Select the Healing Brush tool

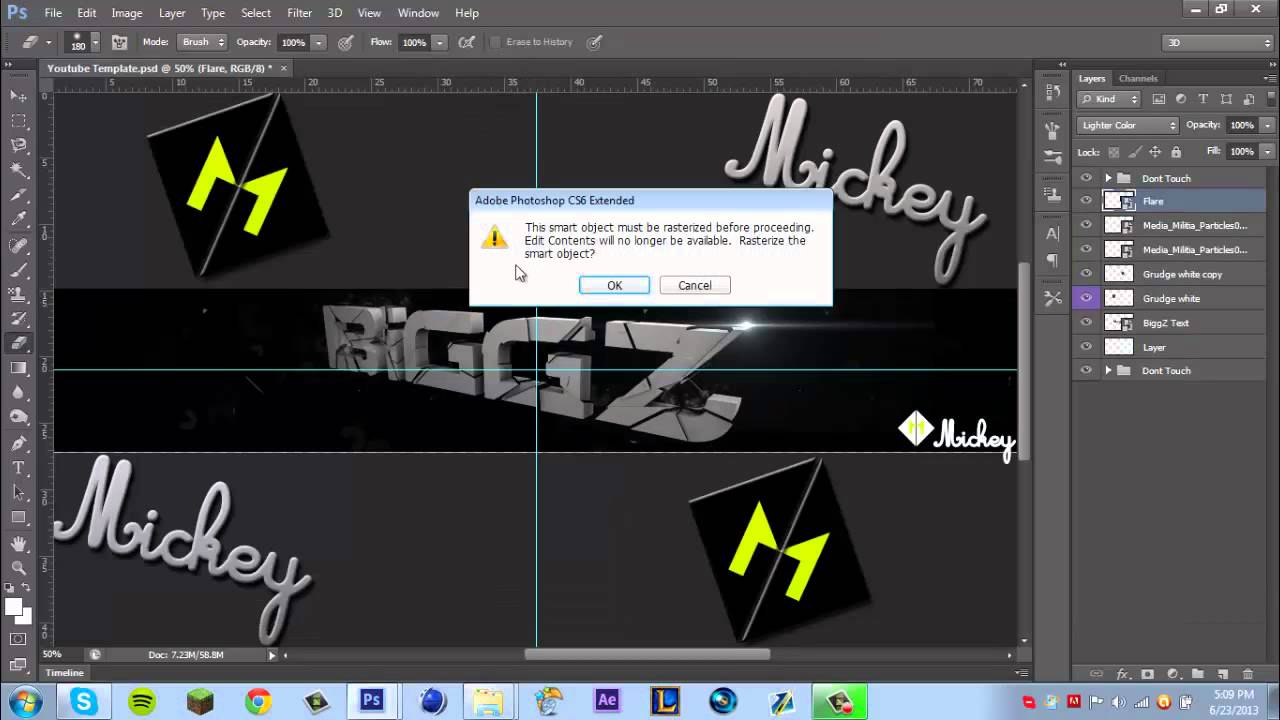pos(18,245)
